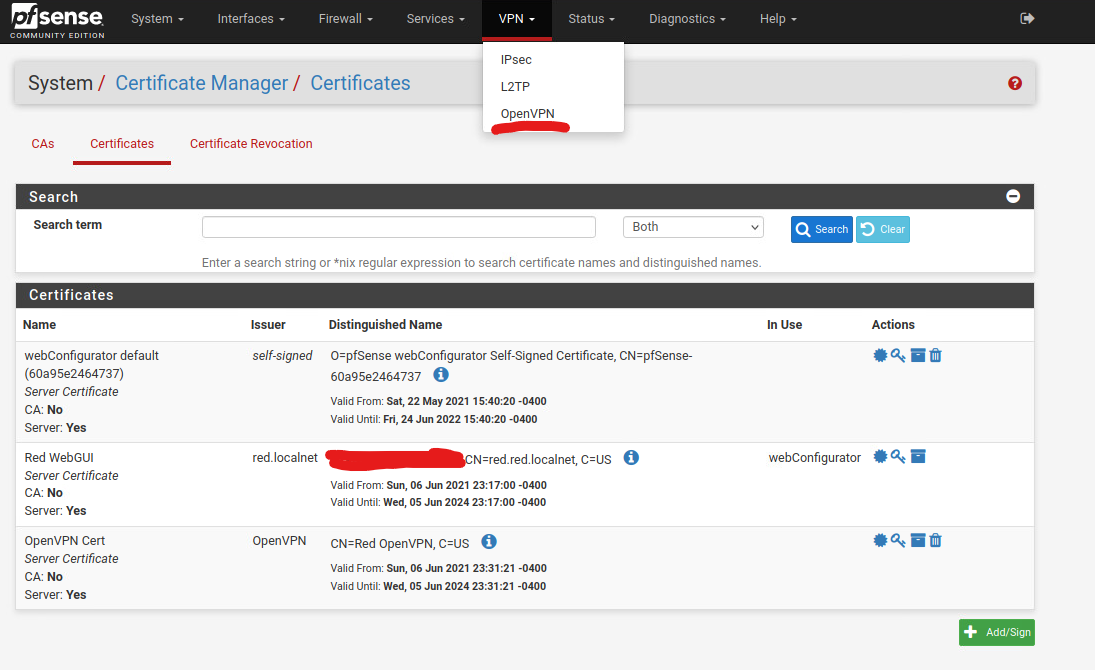The image size is (1095, 670).
Task: Expand the Firewall menu
Action: pos(346,19)
